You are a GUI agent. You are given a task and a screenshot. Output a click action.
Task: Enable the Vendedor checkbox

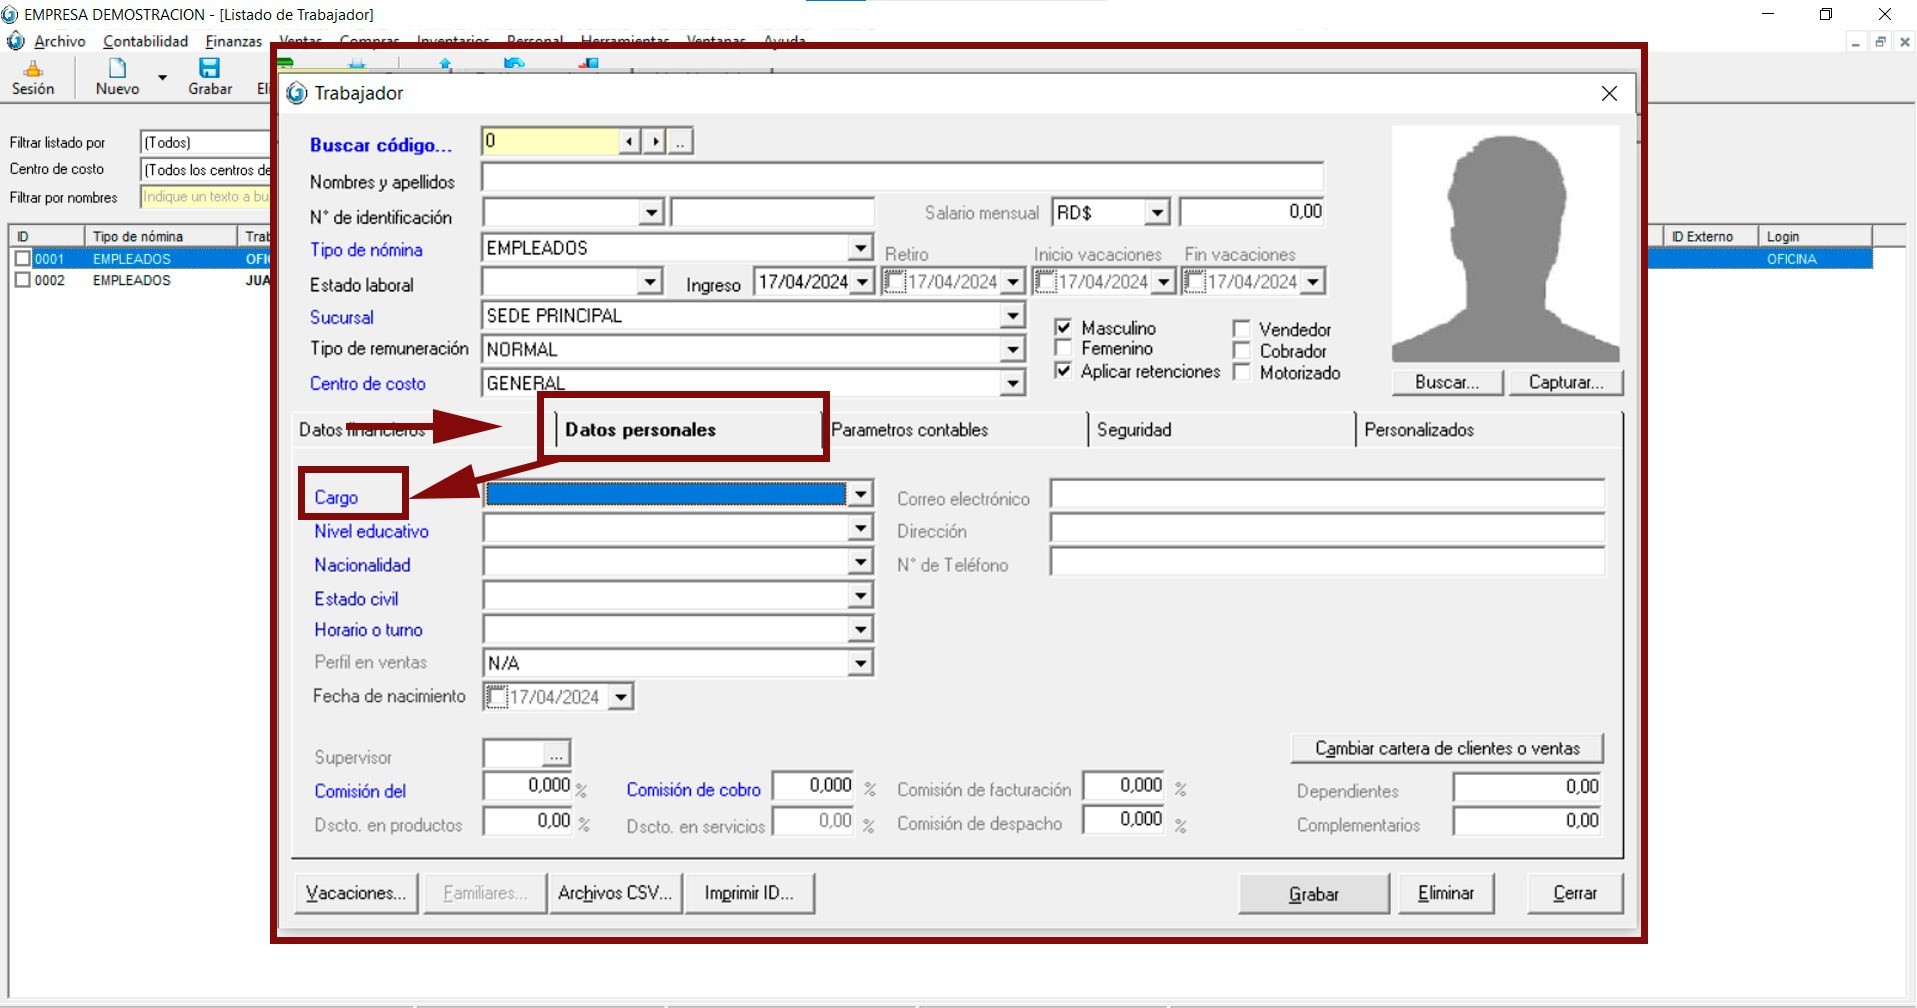tap(1242, 329)
